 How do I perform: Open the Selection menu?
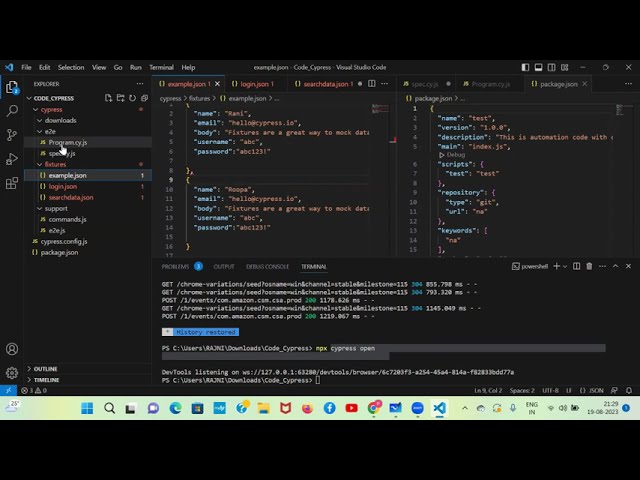71,67
